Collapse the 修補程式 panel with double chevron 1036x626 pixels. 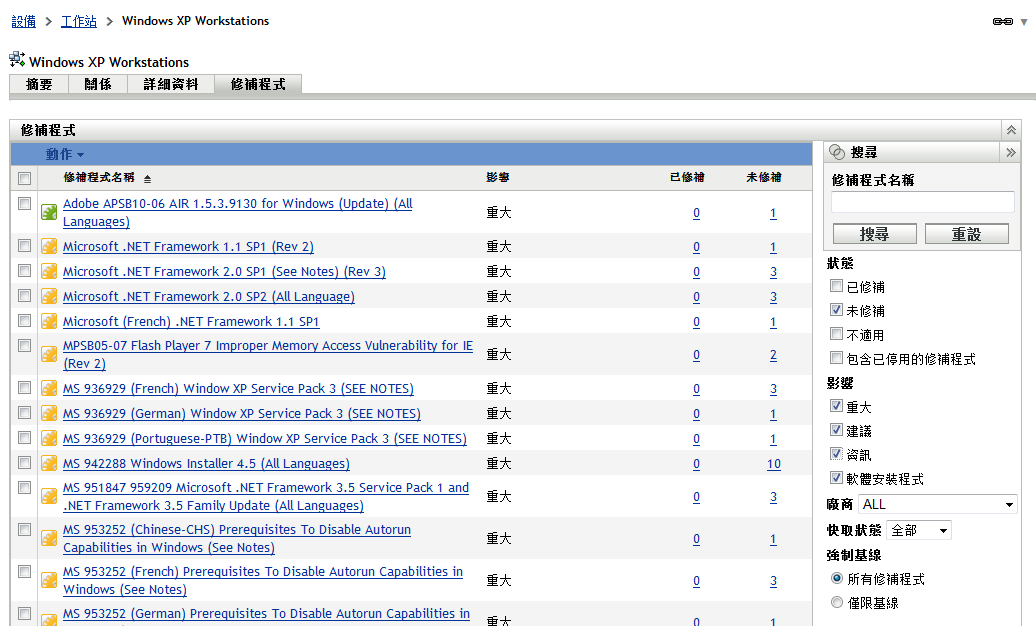click(x=1011, y=130)
